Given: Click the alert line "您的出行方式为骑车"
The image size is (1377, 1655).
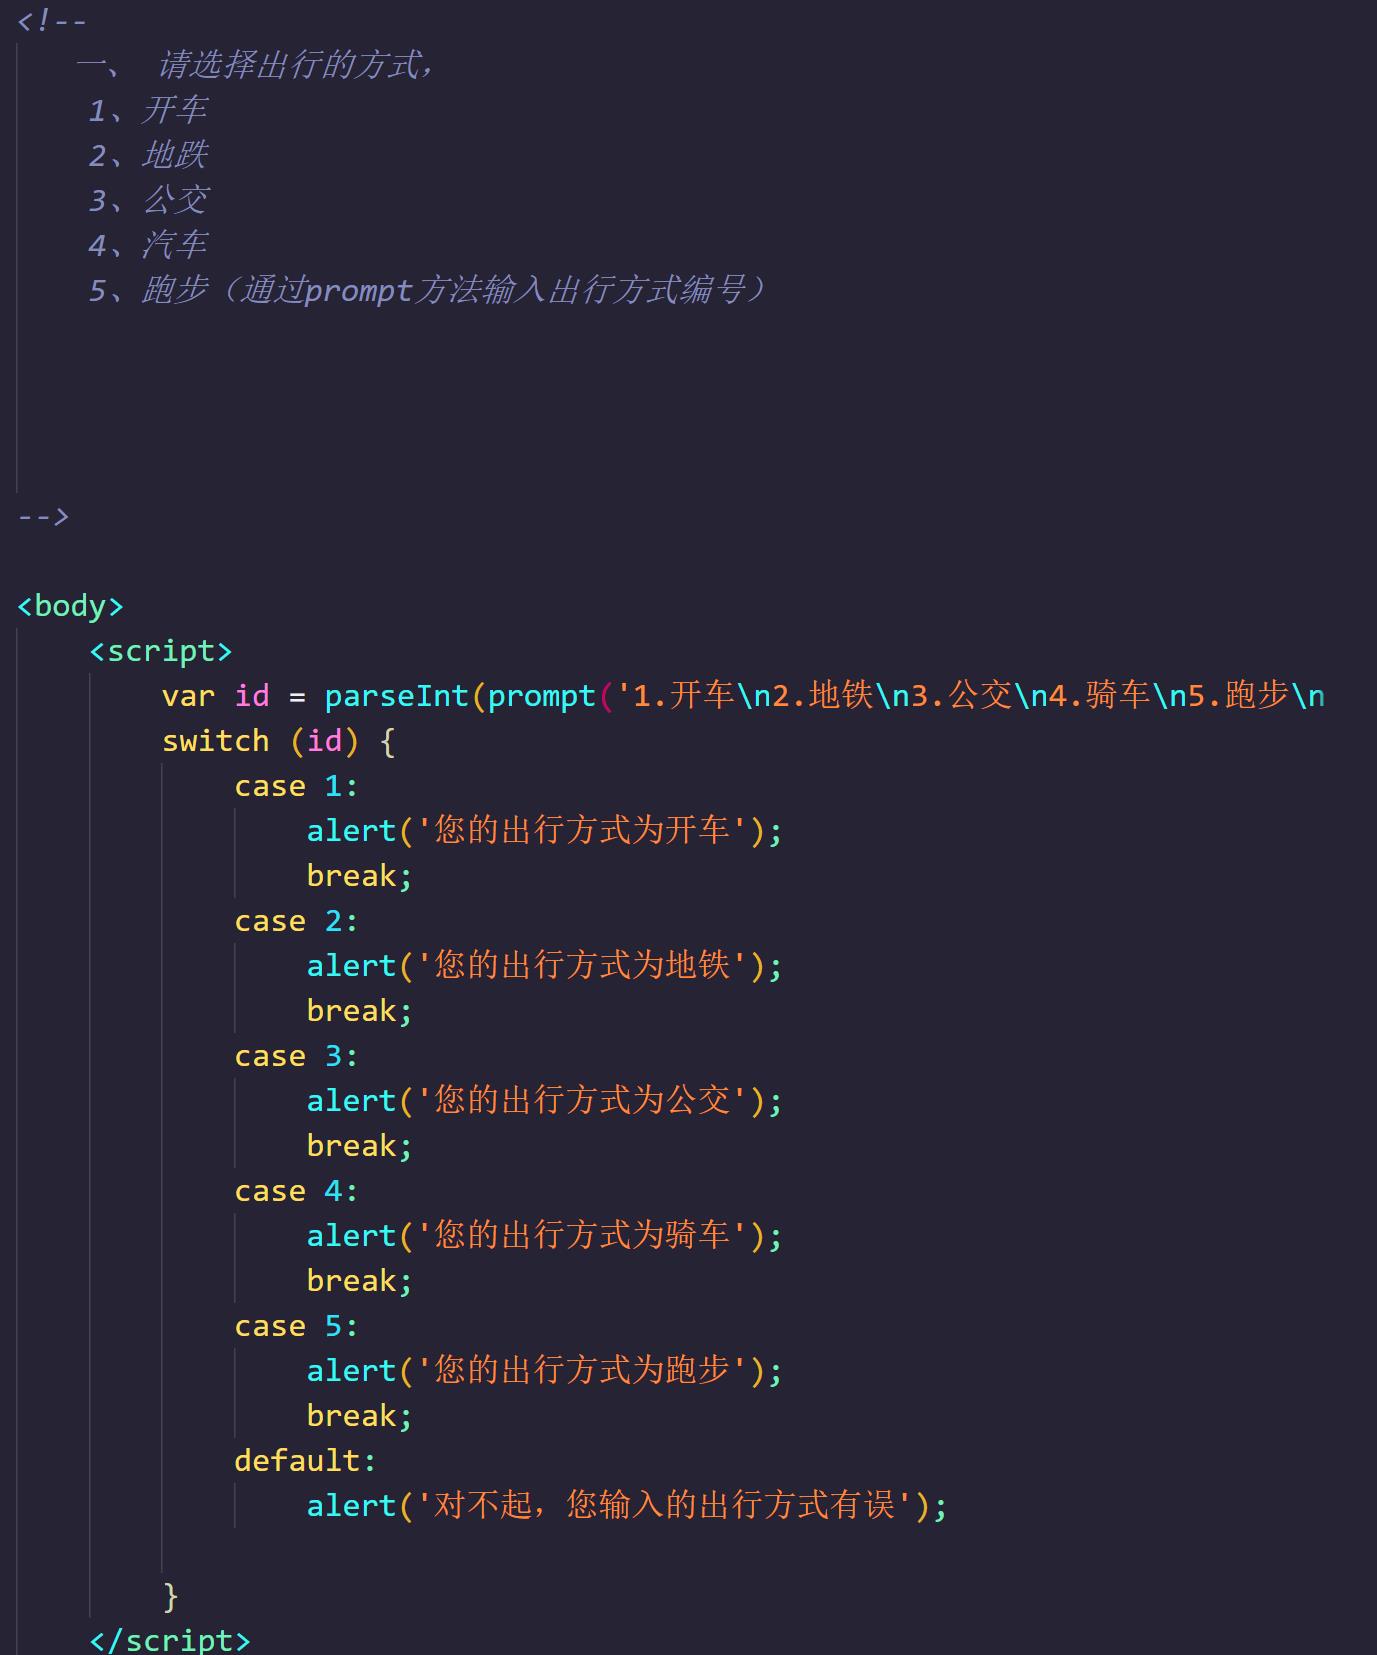Looking at the screenshot, I should (x=545, y=1236).
